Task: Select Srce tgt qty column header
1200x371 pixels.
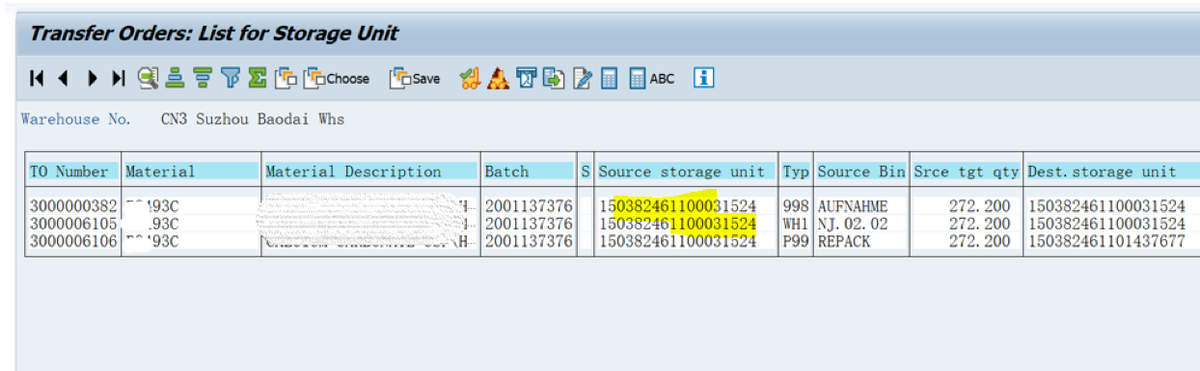Action: (x=966, y=171)
